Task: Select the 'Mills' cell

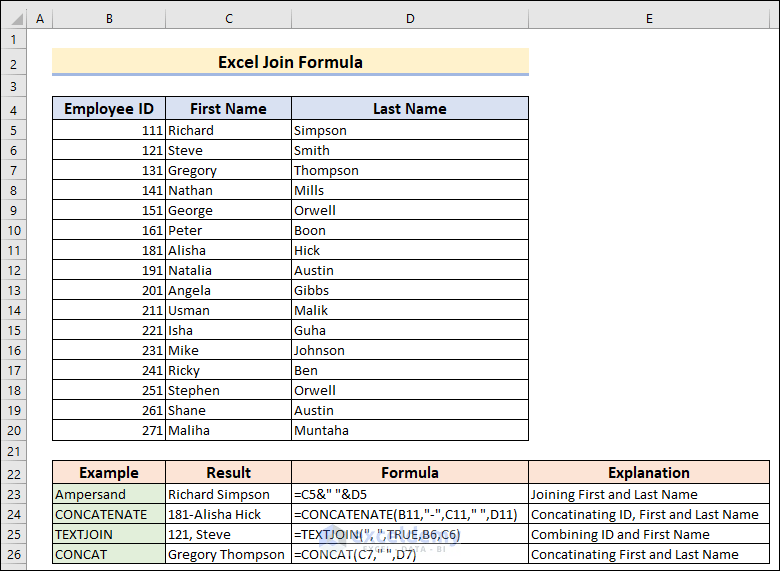Action: coord(410,190)
